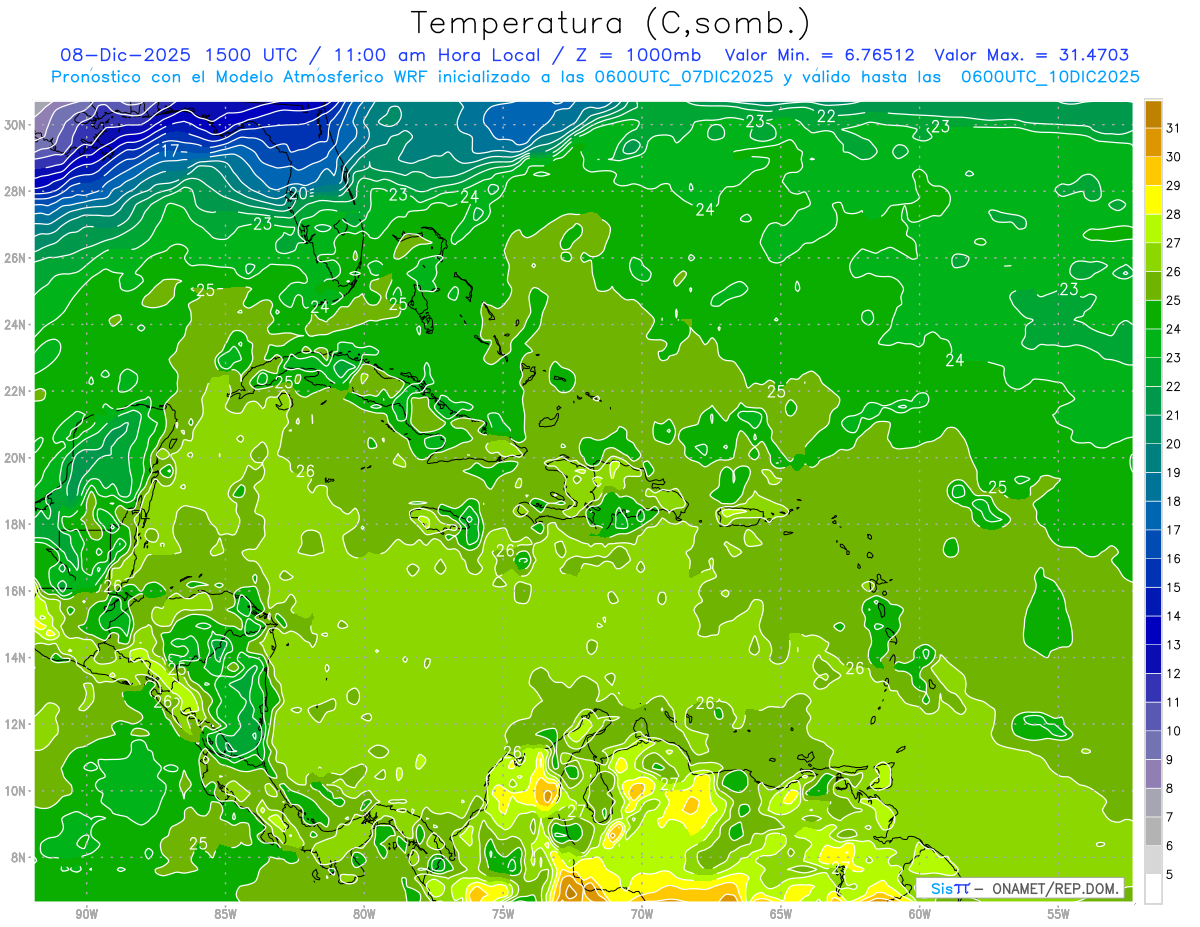Image resolution: width=1200 pixels, height=927 pixels.
Task: Click colorbar label "12"
Action: 1174,673
